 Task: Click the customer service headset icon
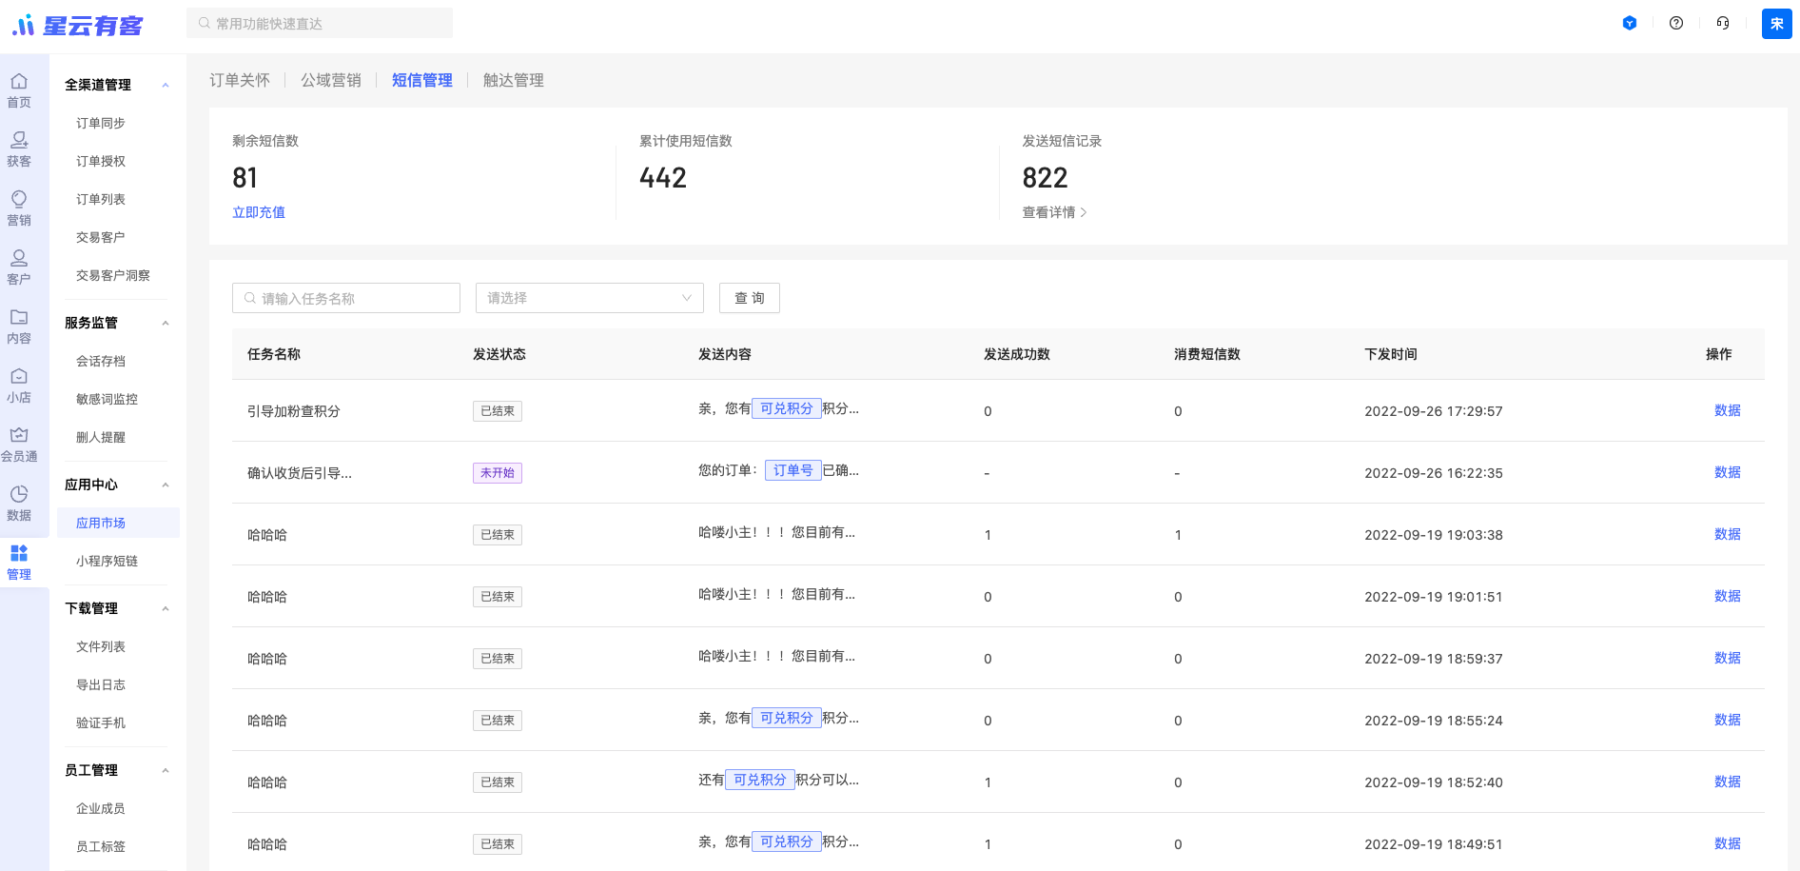tap(1723, 23)
